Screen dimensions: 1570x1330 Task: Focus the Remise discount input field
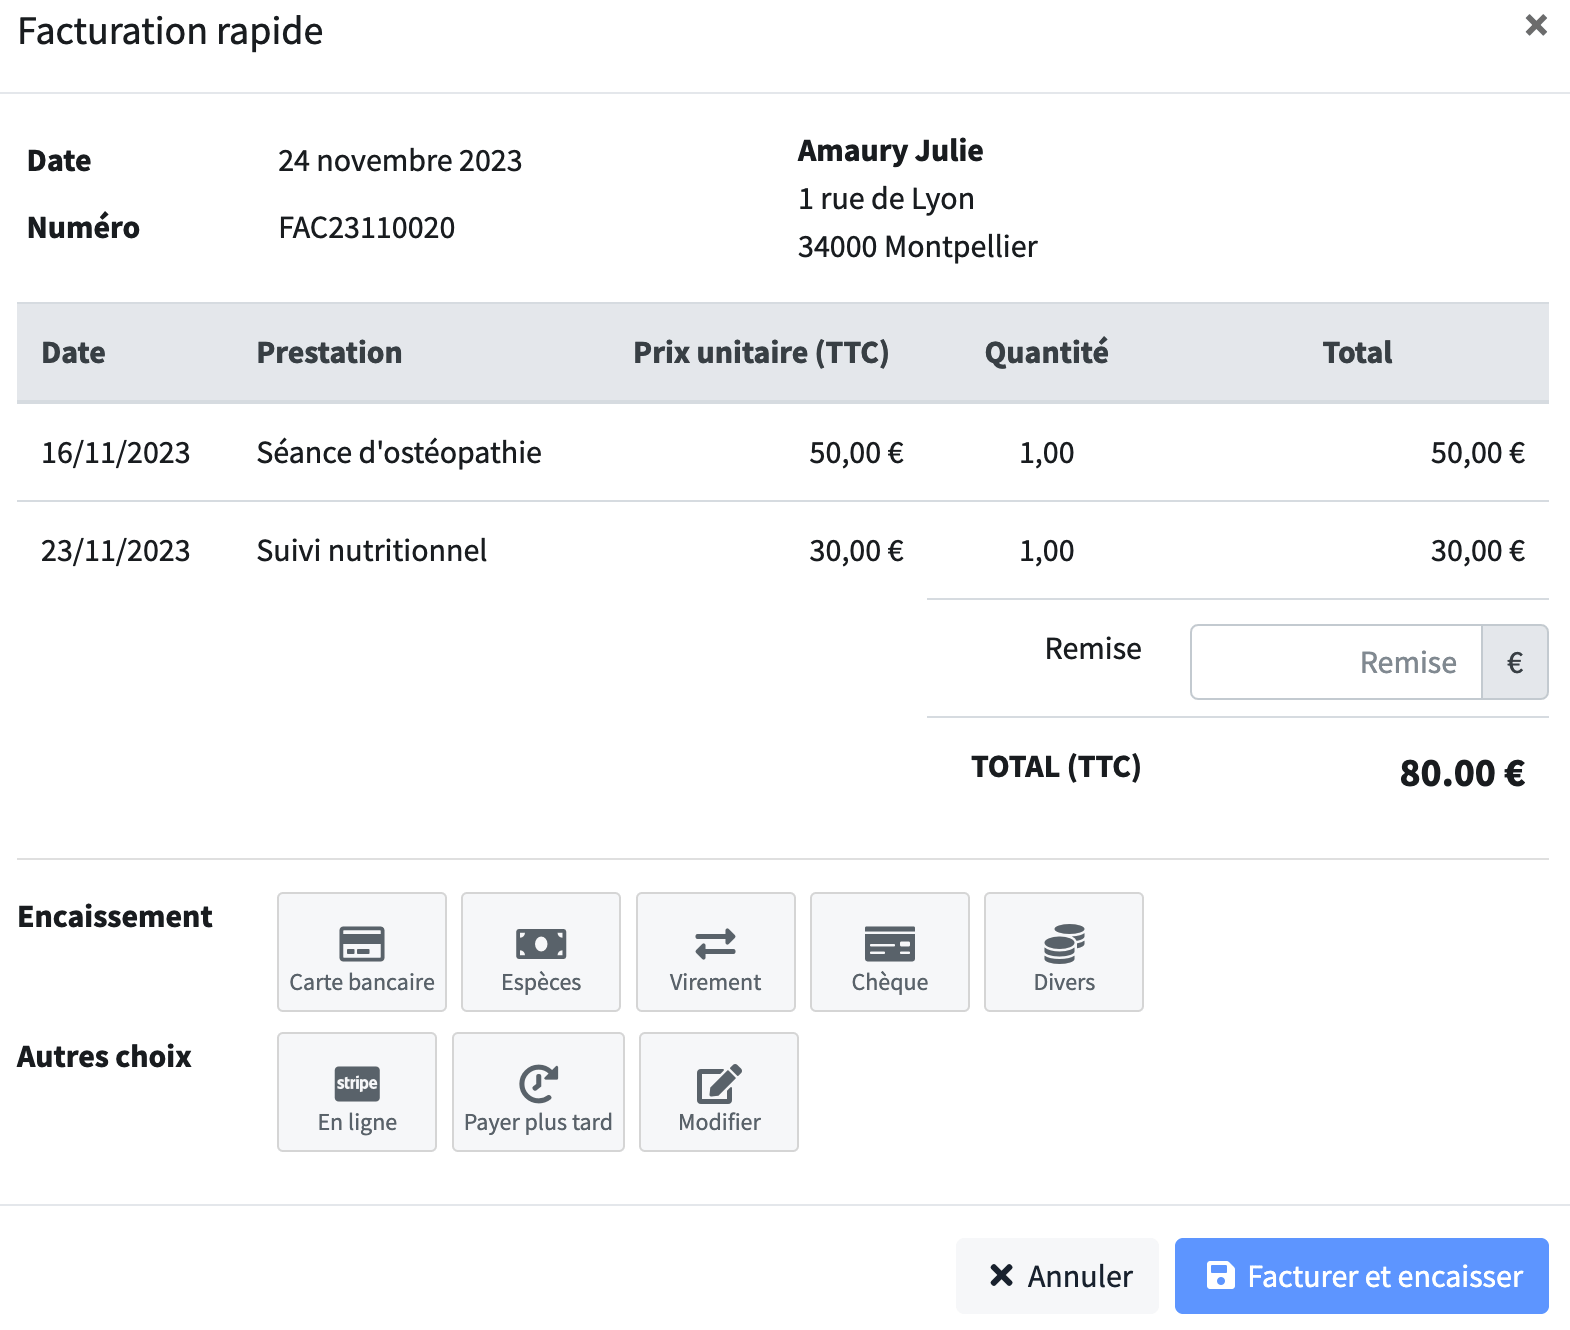click(1336, 662)
